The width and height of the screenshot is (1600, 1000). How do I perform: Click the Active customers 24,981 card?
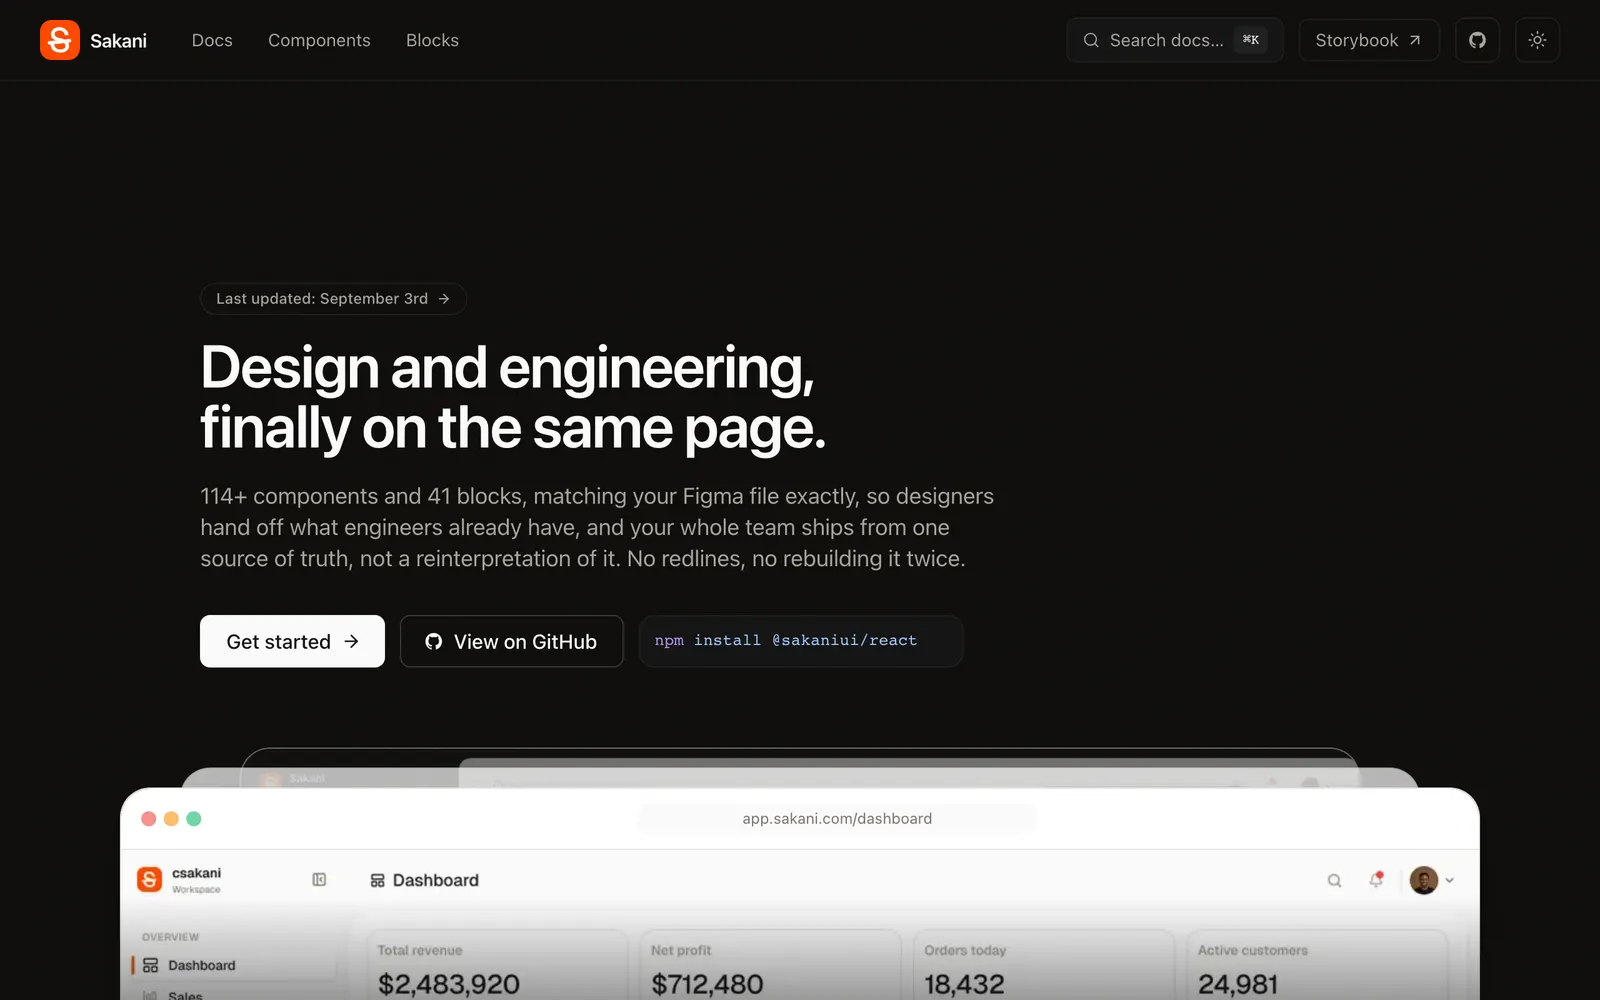tap(1317, 965)
